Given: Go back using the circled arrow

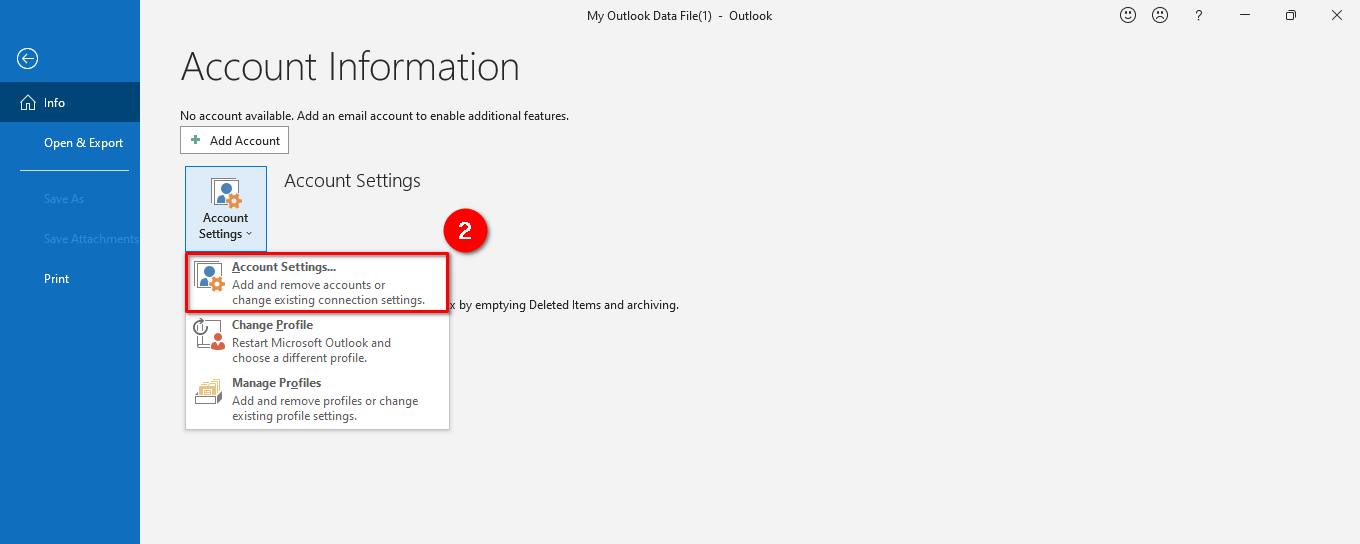Looking at the screenshot, I should (x=28, y=59).
